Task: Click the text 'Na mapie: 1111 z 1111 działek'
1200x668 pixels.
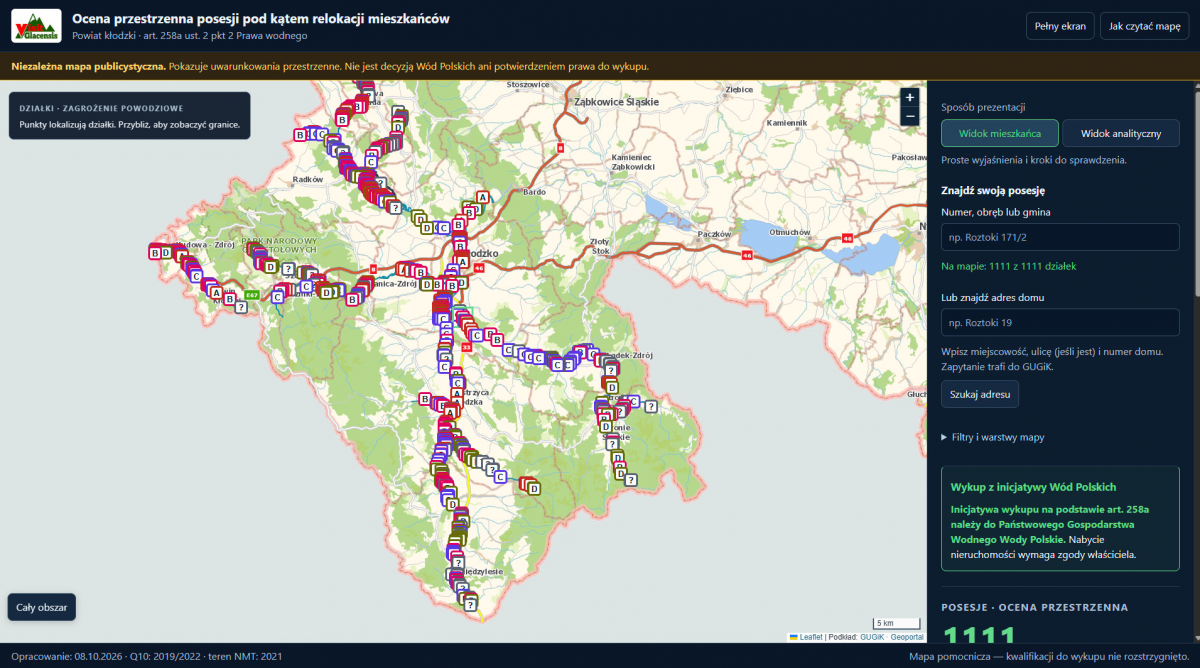Action: pyautogui.click(x=1009, y=266)
